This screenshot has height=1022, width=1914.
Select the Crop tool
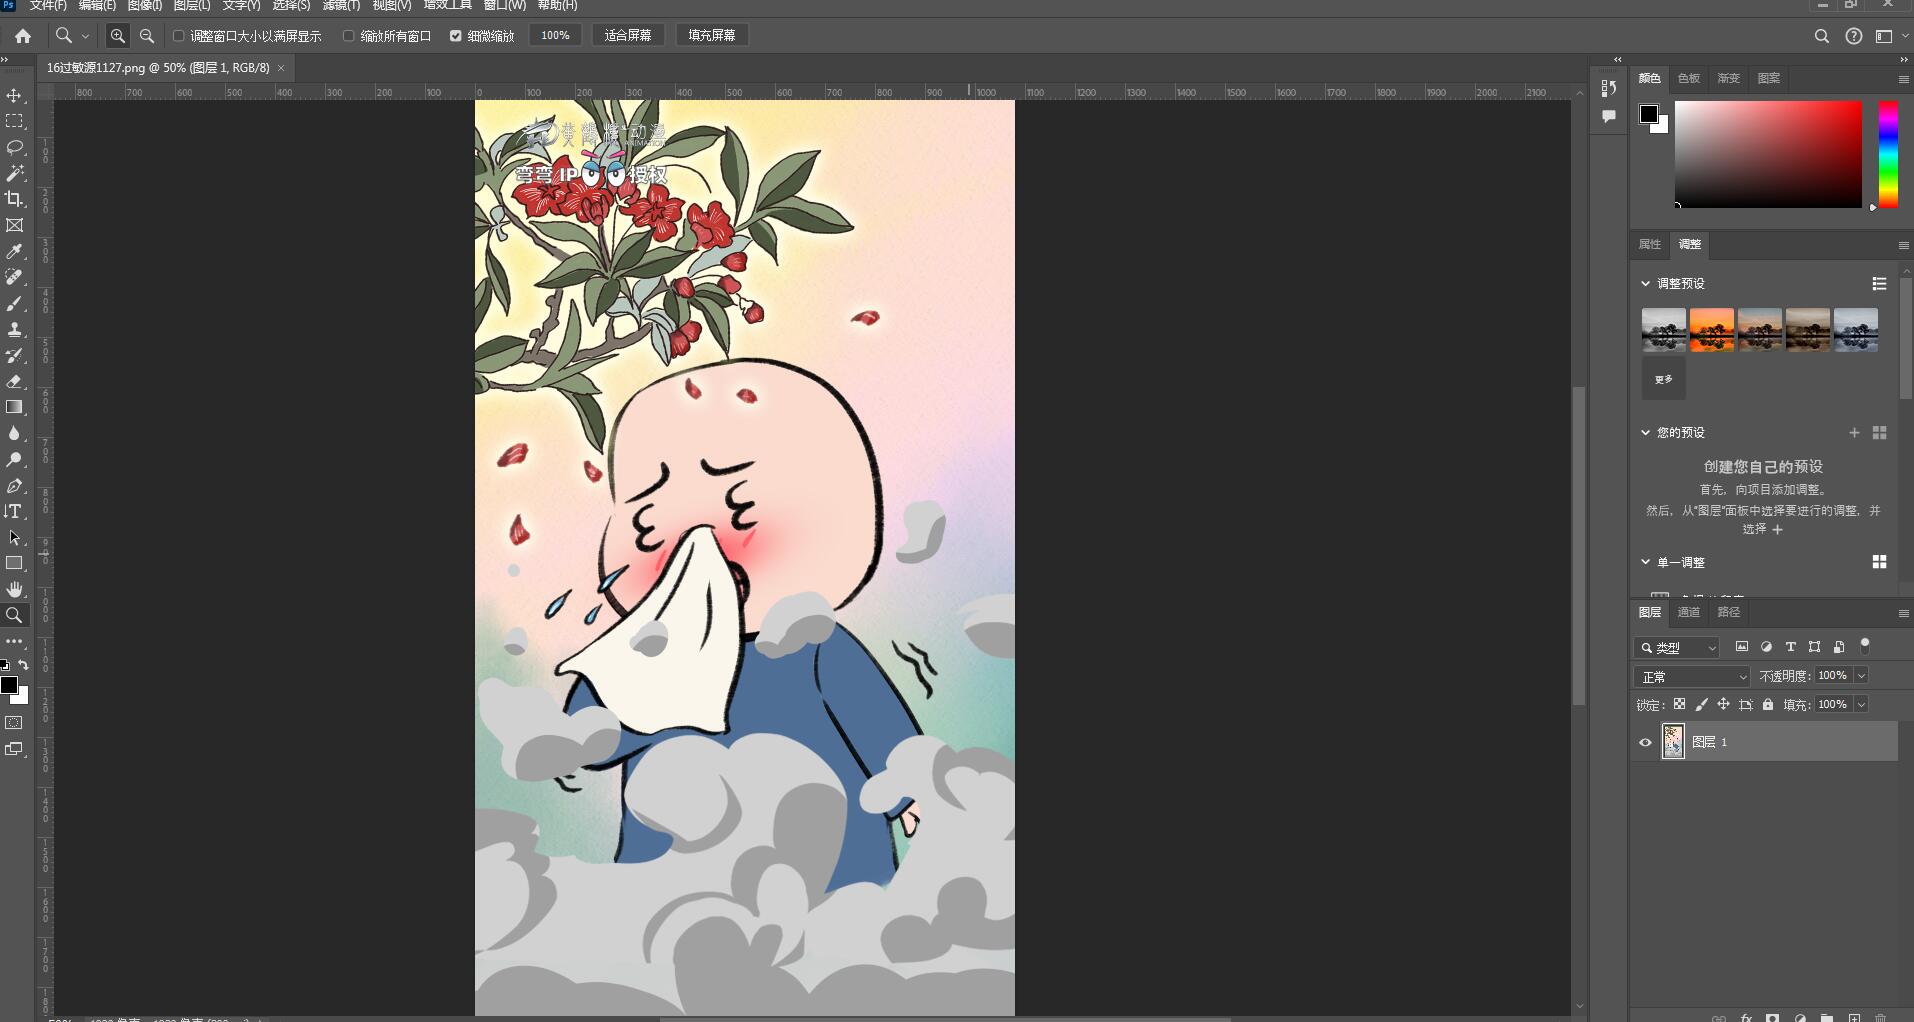(14, 200)
